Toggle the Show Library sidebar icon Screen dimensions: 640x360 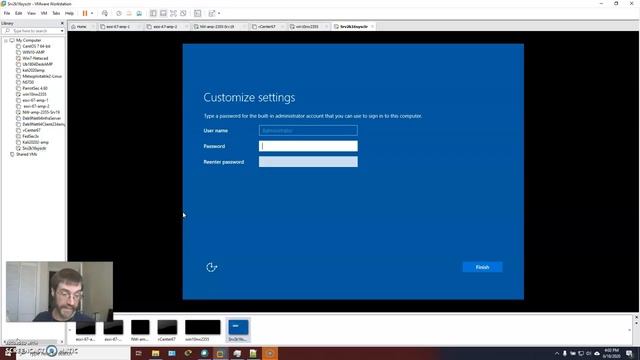[153, 13]
